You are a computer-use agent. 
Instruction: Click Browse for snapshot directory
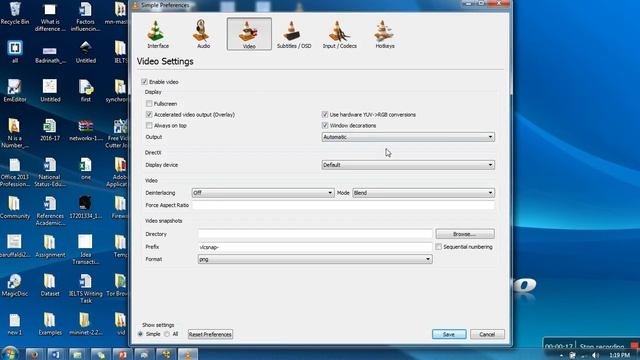tap(465, 234)
